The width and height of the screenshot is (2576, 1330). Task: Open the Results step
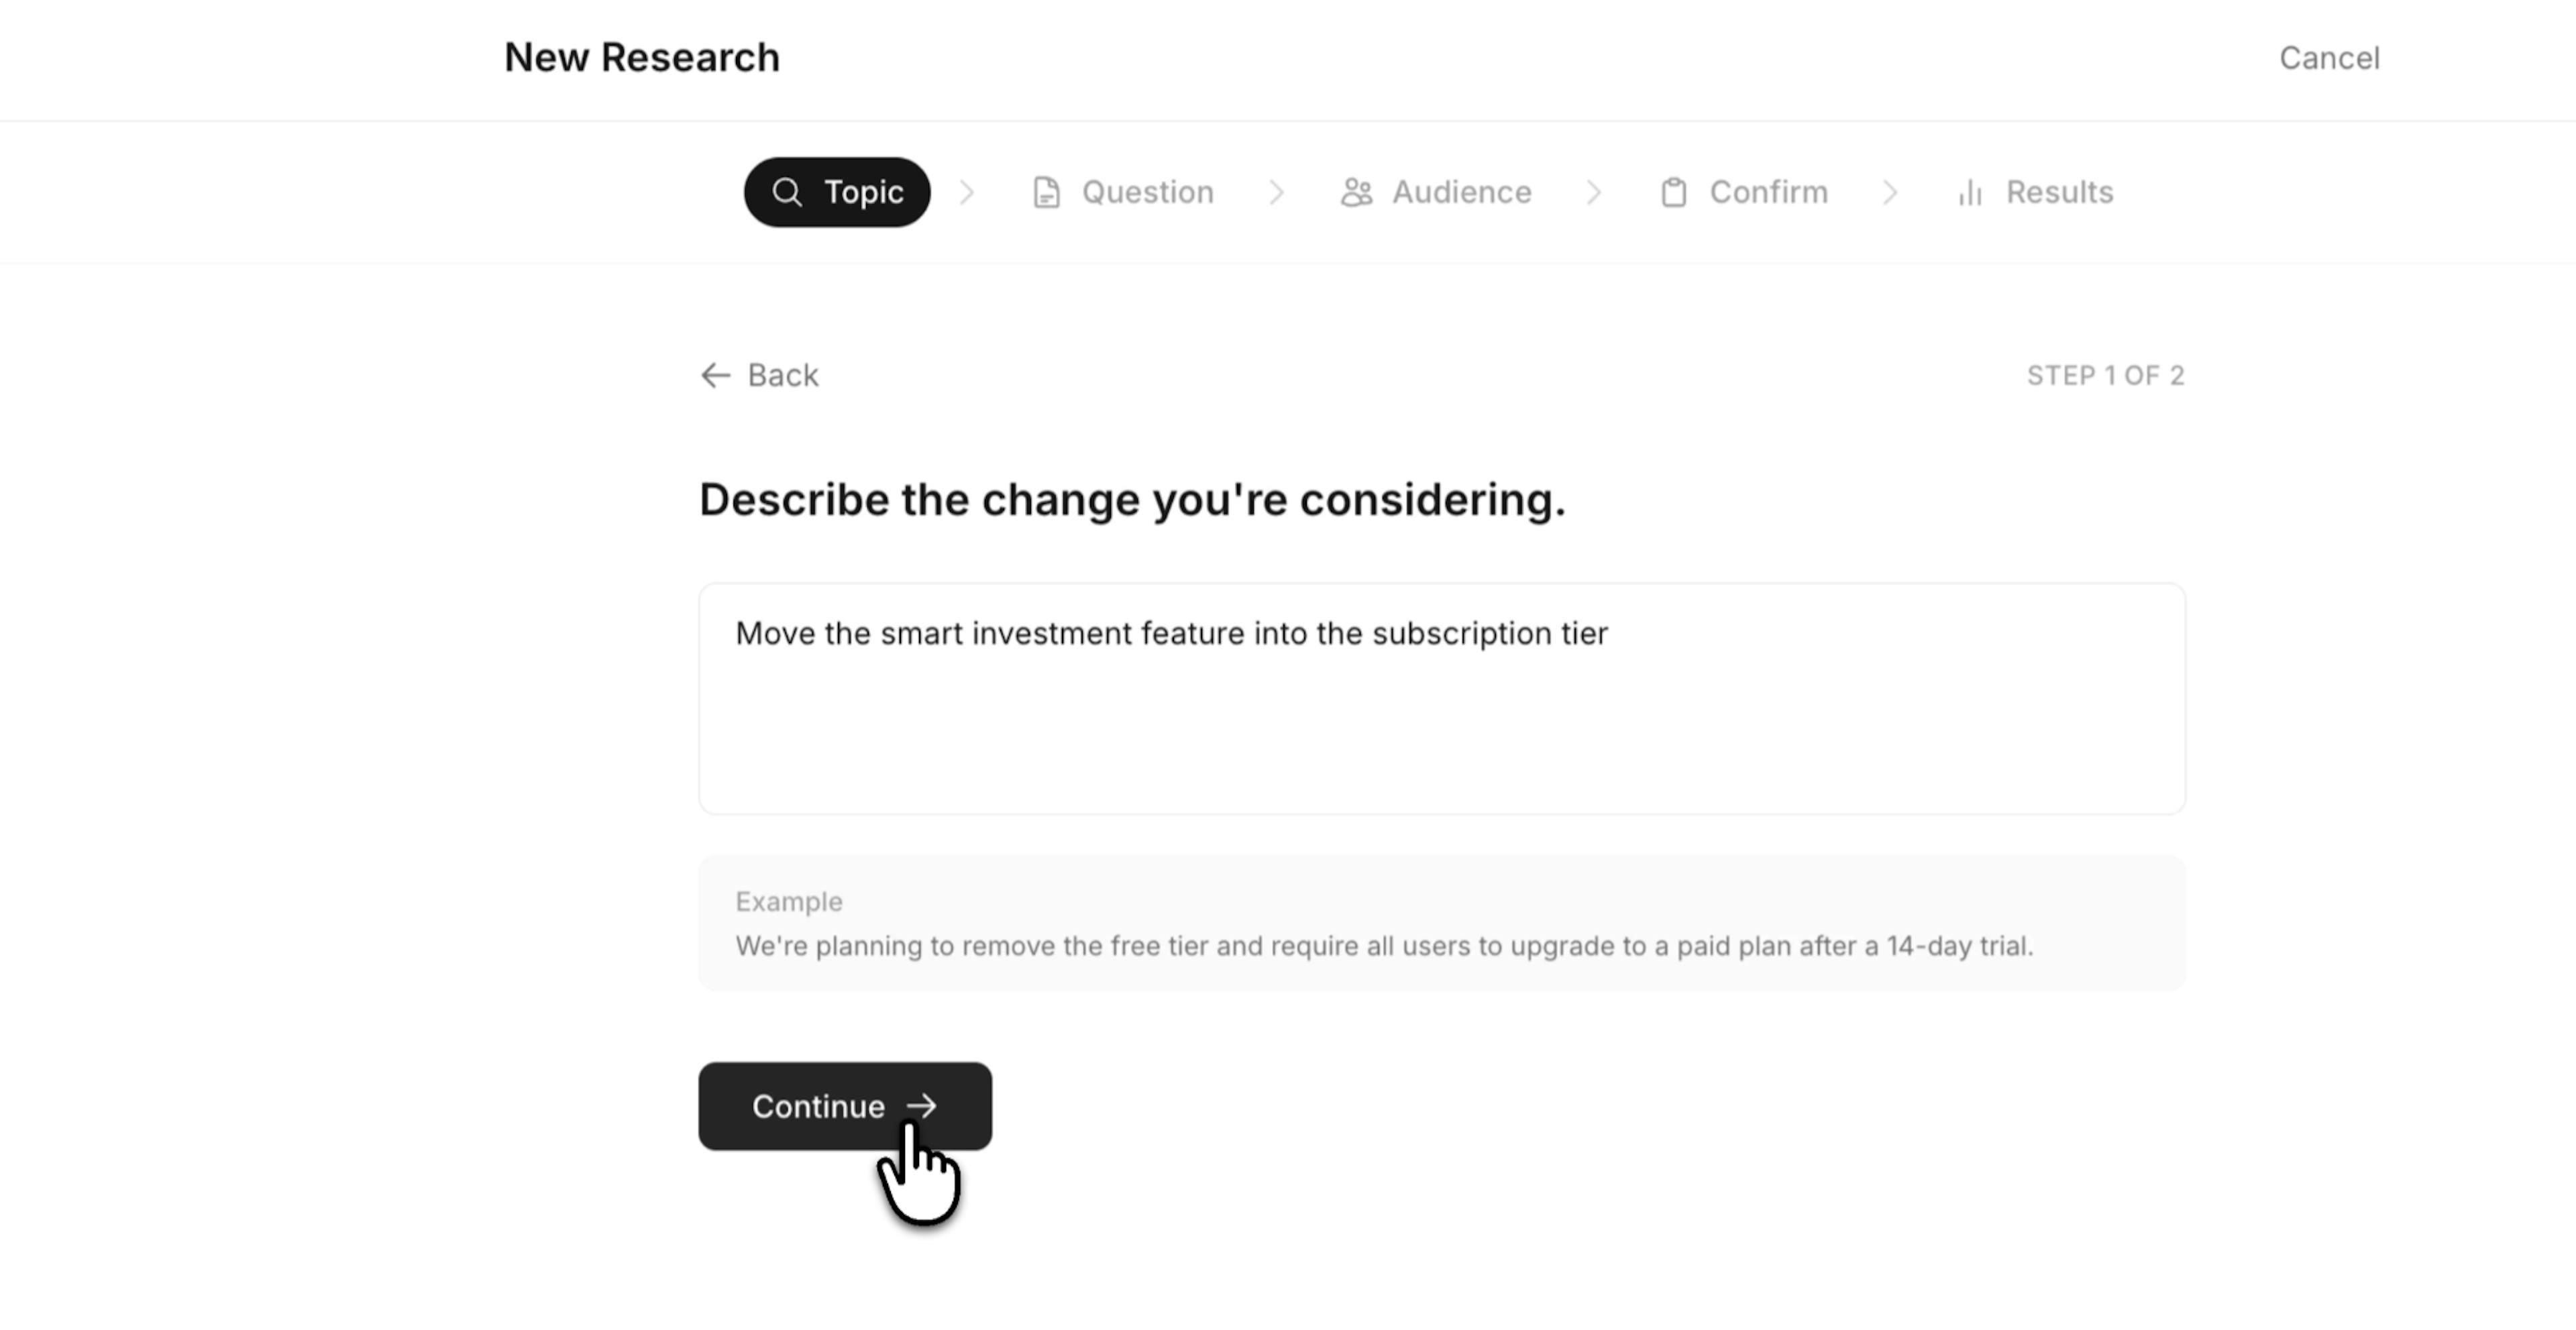pos(2059,192)
